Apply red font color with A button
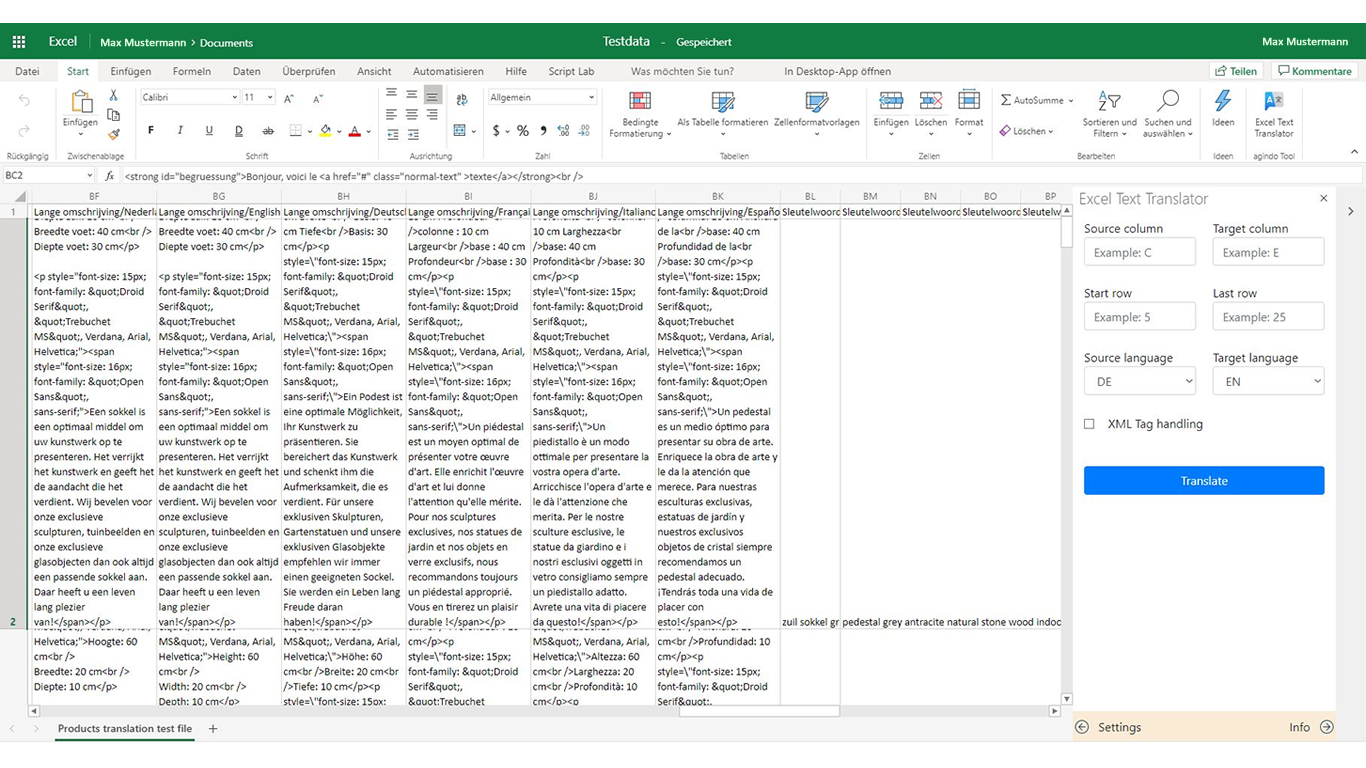This screenshot has height=768, width=1366. (354, 131)
